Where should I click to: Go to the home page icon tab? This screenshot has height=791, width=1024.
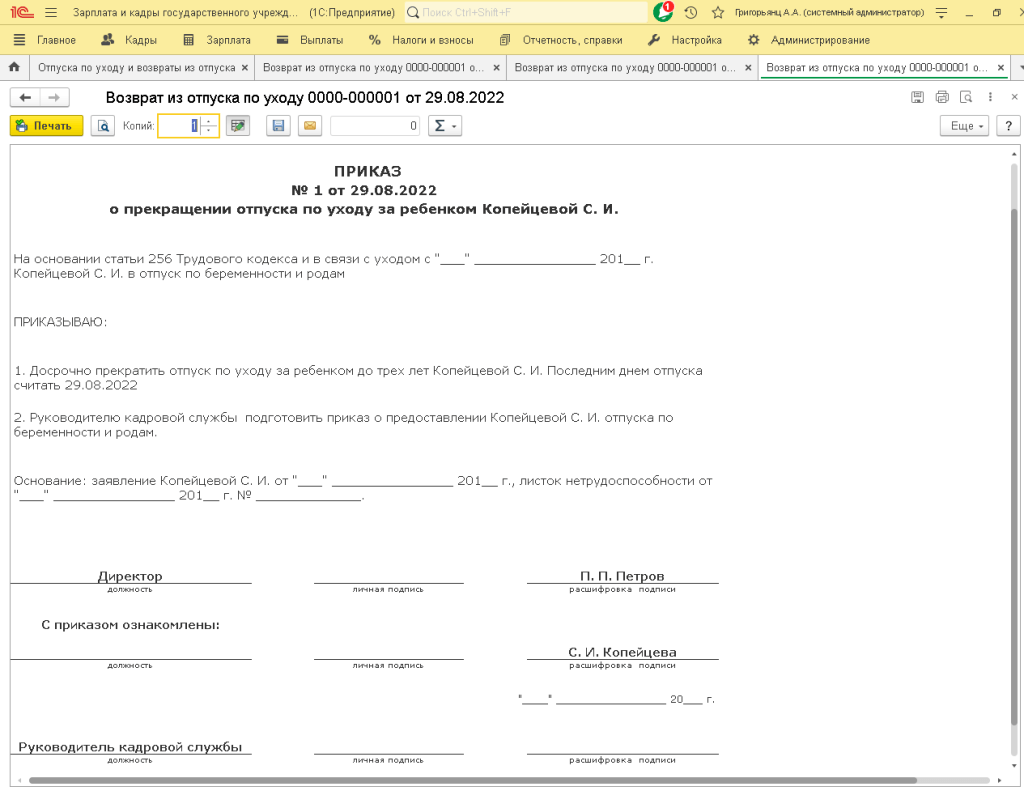[14, 68]
